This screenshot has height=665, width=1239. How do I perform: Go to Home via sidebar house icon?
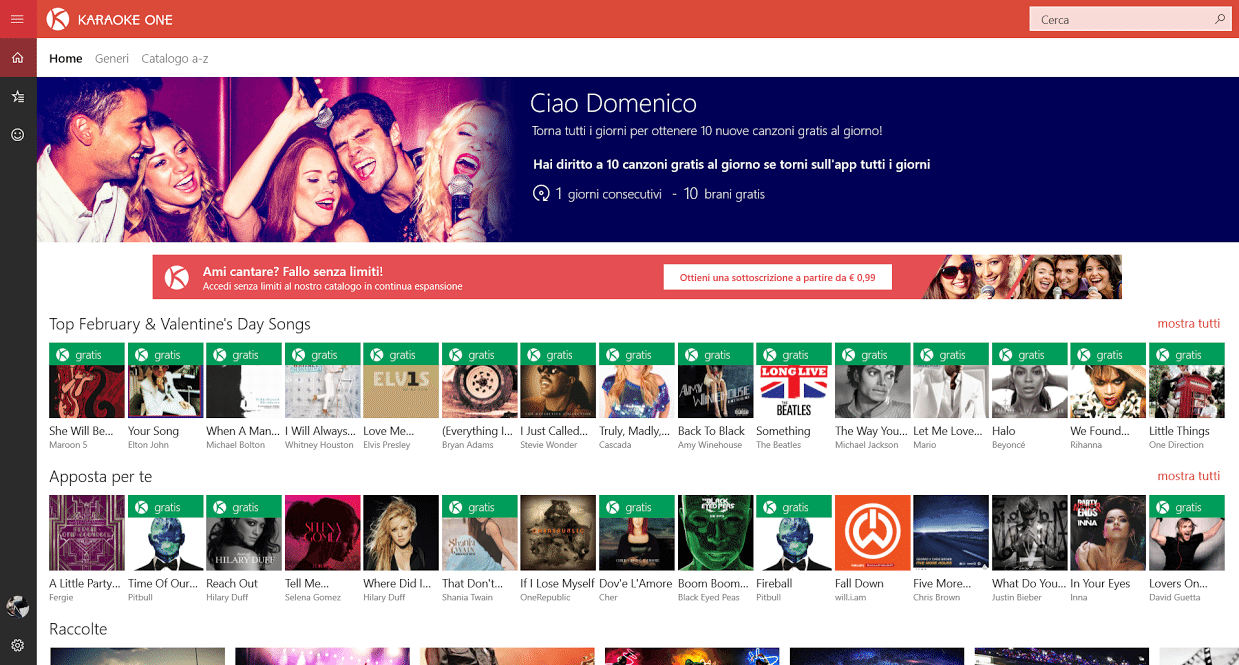coord(17,58)
